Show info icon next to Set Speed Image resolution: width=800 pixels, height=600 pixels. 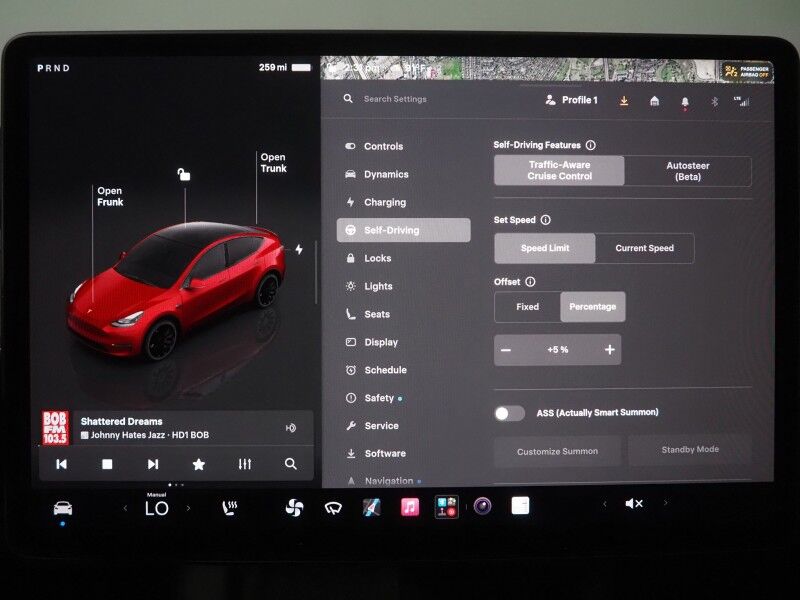pyautogui.click(x=545, y=220)
